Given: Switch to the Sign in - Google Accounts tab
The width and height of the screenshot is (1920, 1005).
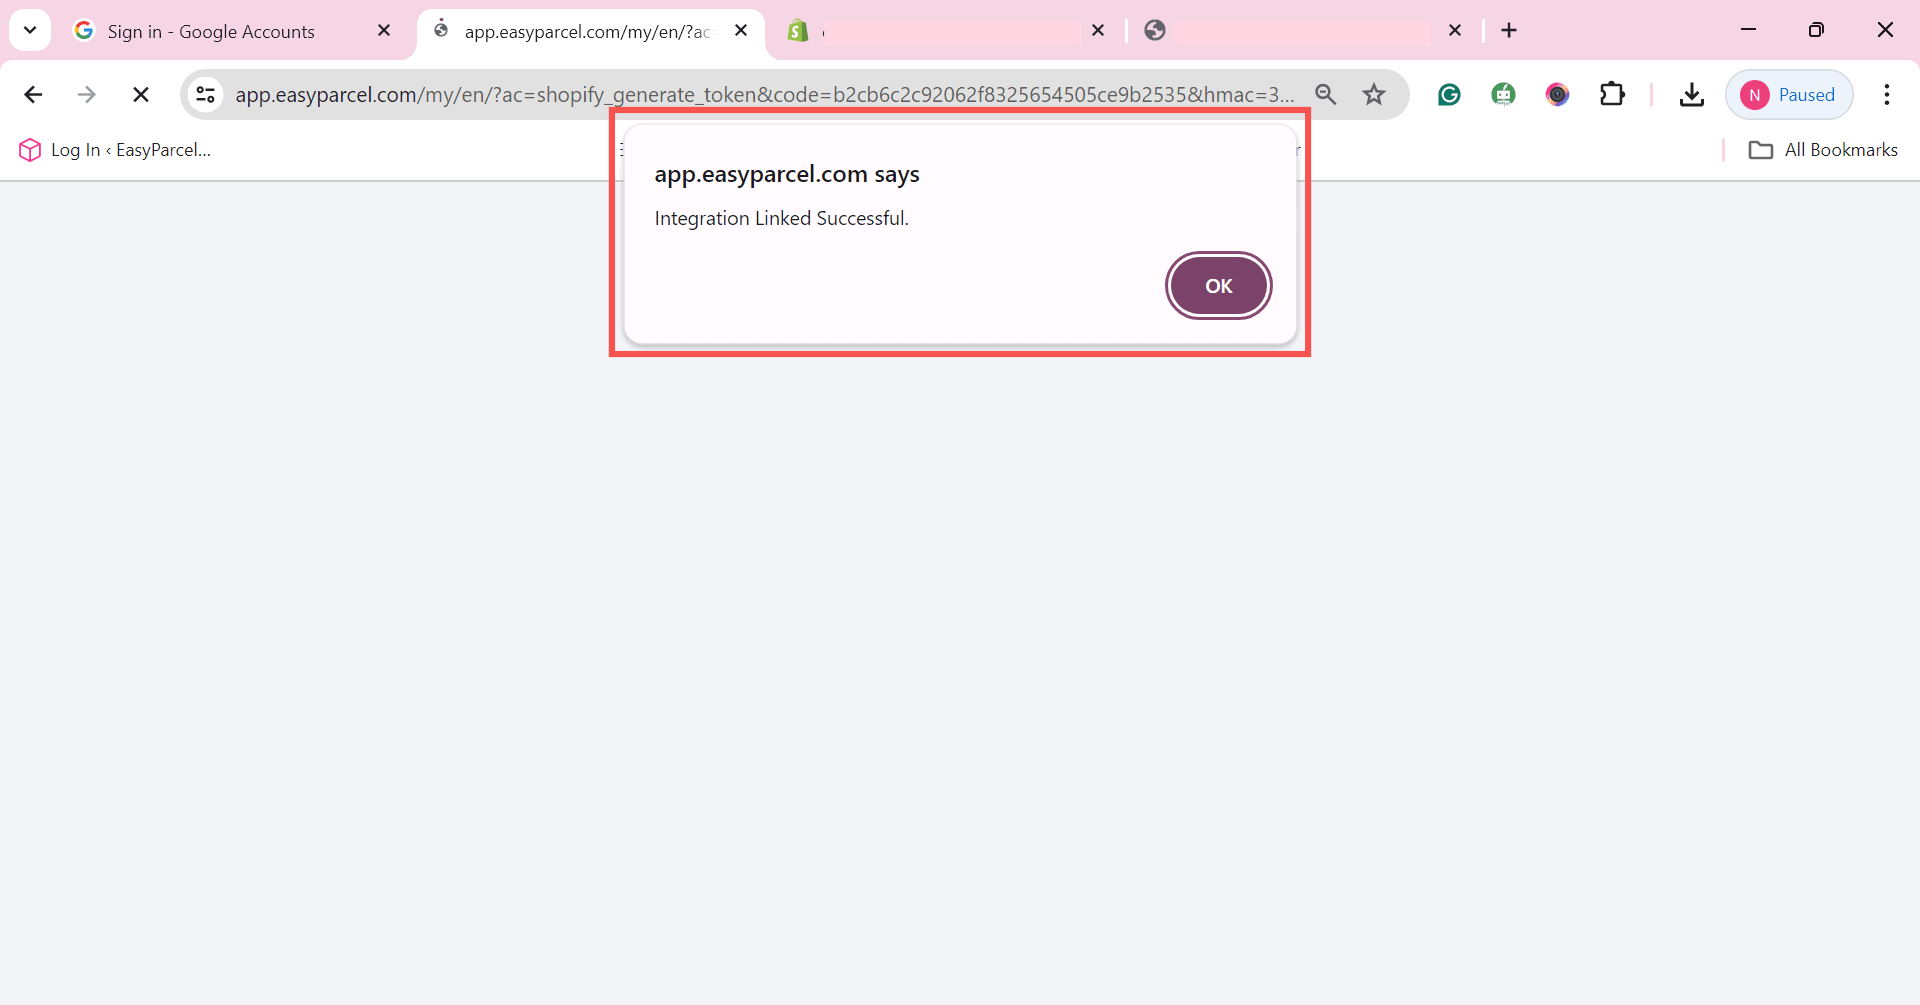Looking at the screenshot, I should click(x=210, y=31).
